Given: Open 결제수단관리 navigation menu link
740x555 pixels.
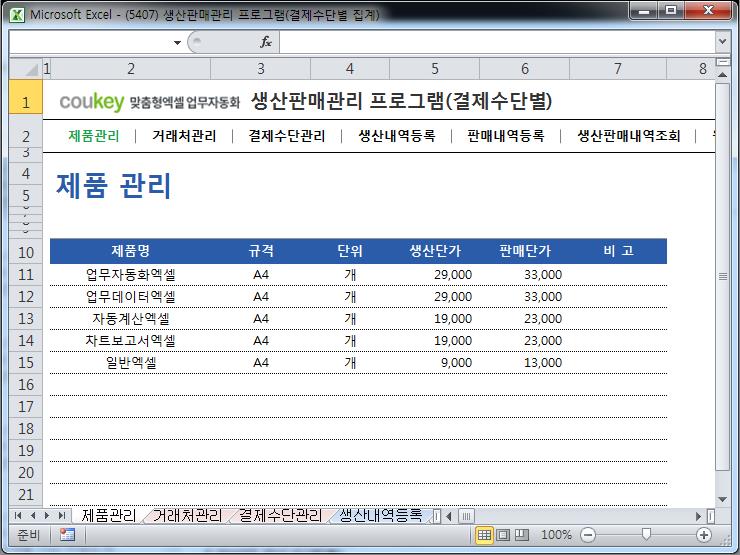Looking at the screenshot, I should click(287, 136).
